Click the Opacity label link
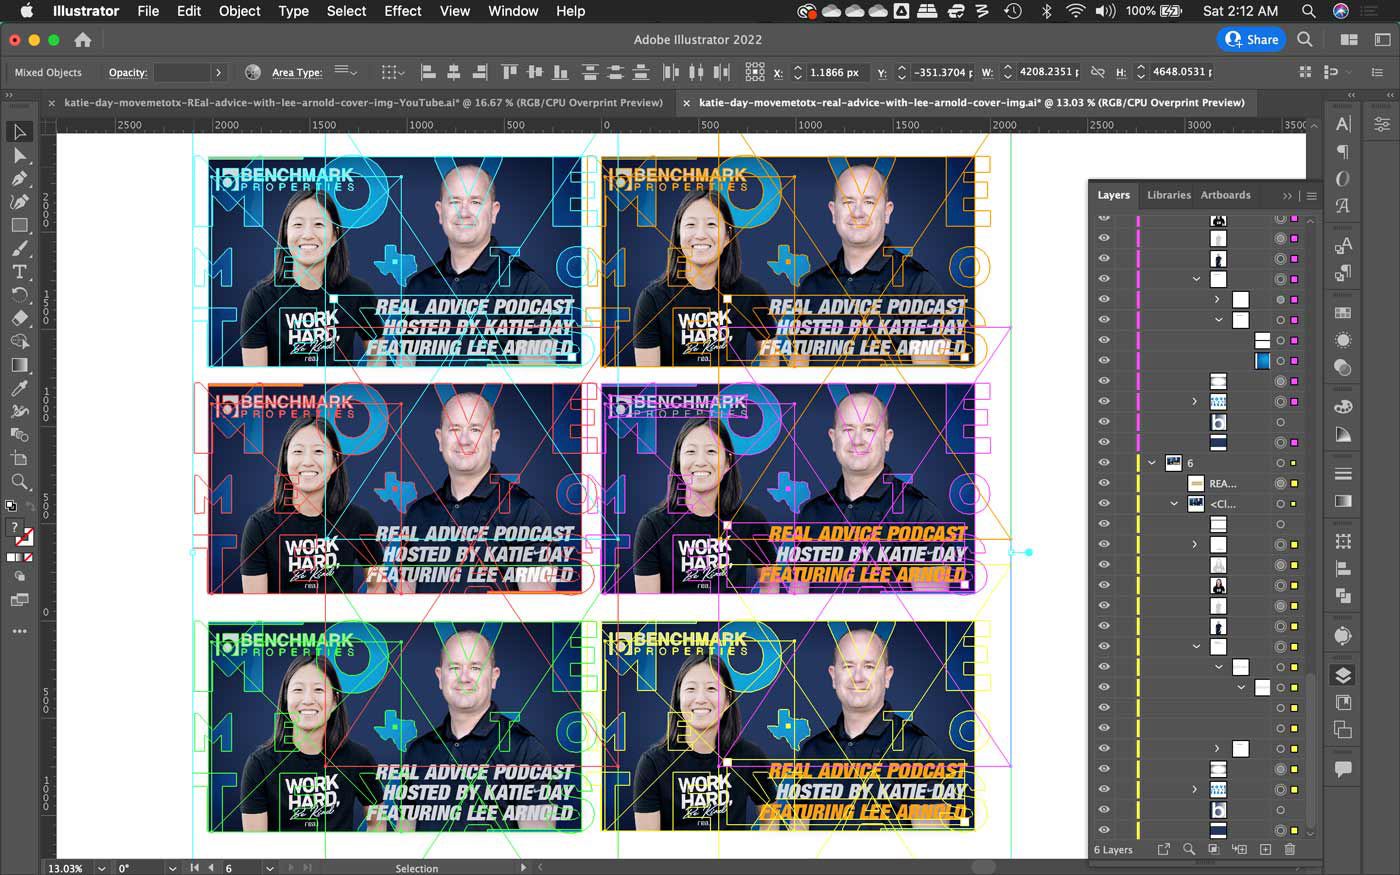The width and height of the screenshot is (1400, 875). point(128,72)
